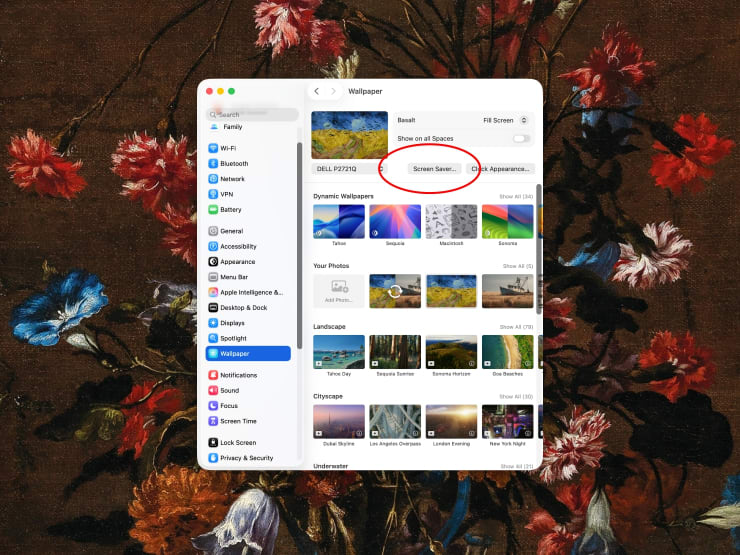Click the Search field in sidebar
Viewport: 740px width, 555px height.
tap(252, 114)
